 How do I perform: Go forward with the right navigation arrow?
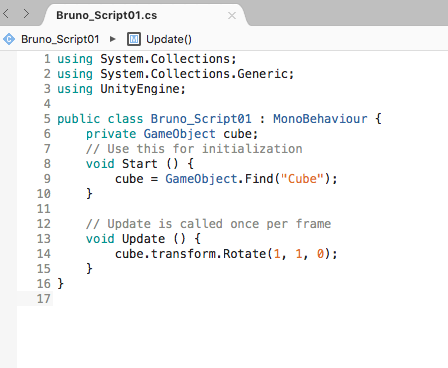pyautogui.click(x=26, y=14)
